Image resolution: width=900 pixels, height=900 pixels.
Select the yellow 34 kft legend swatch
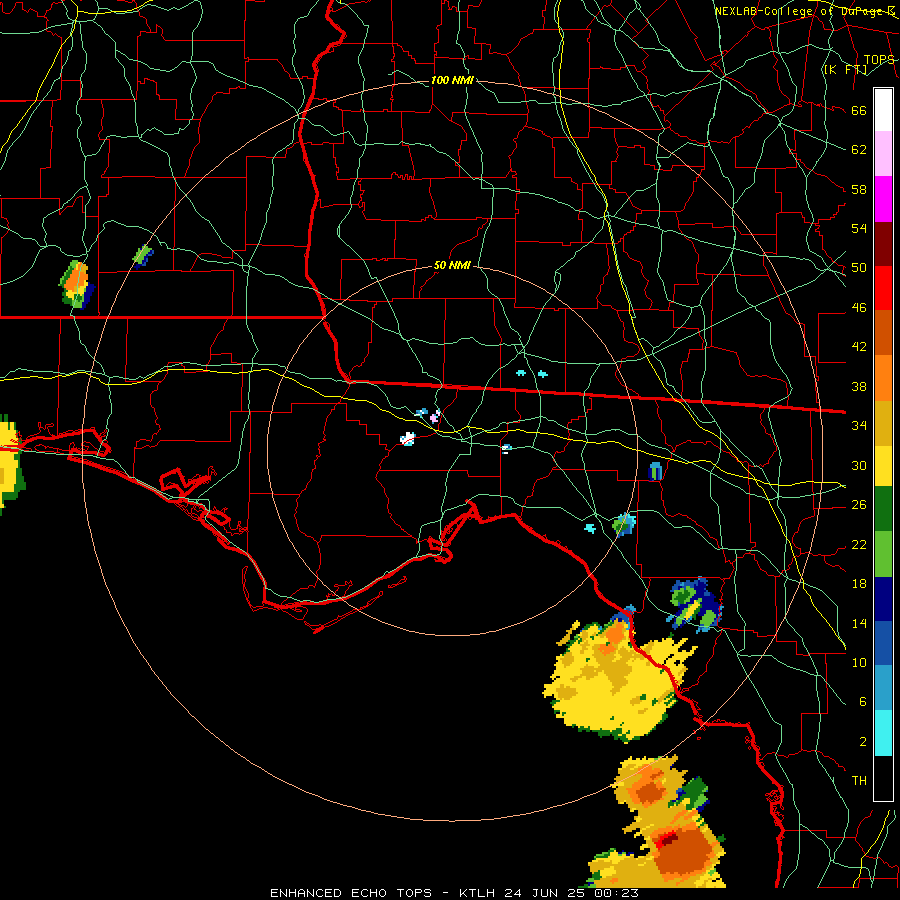pyautogui.click(x=883, y=465)
